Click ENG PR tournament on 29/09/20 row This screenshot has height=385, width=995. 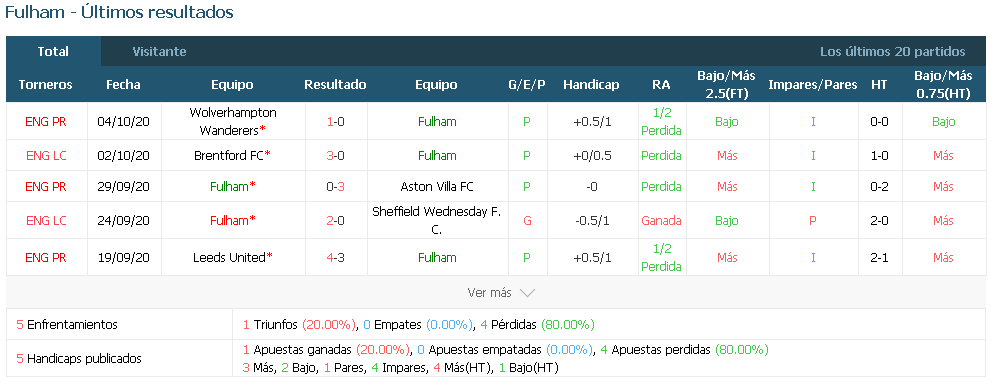point(46,186)
